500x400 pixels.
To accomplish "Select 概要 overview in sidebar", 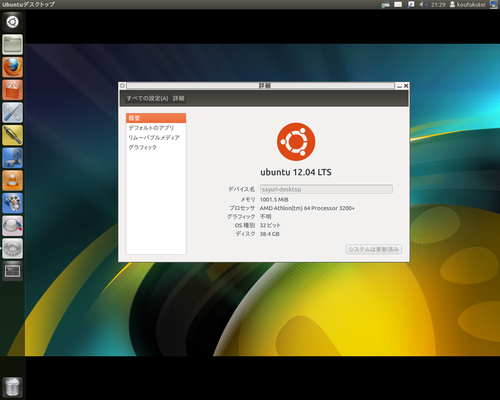I will coord(156,118).
